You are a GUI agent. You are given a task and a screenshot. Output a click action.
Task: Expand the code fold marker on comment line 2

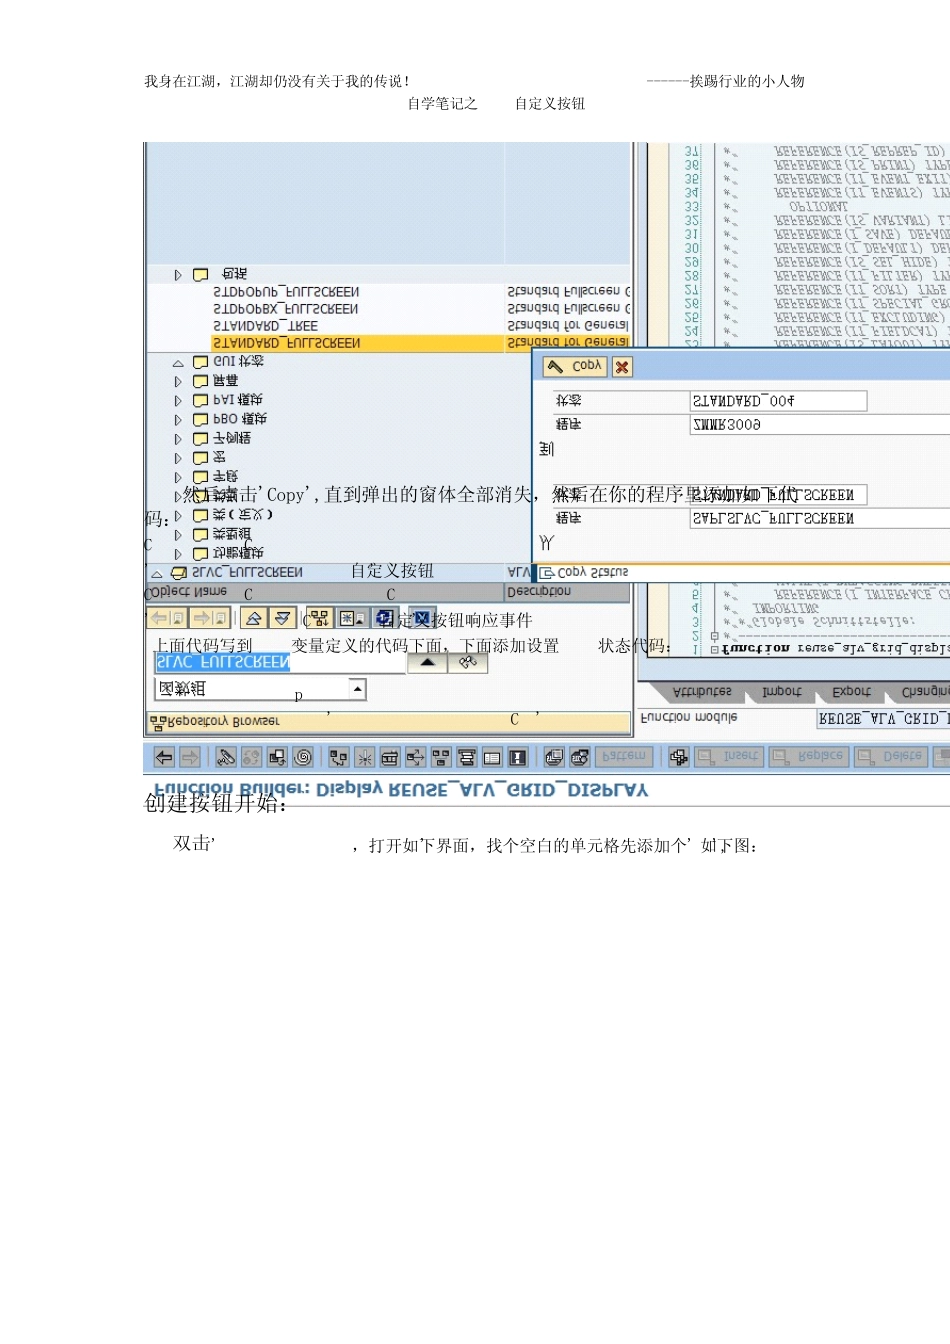click(x=714, y=635)
